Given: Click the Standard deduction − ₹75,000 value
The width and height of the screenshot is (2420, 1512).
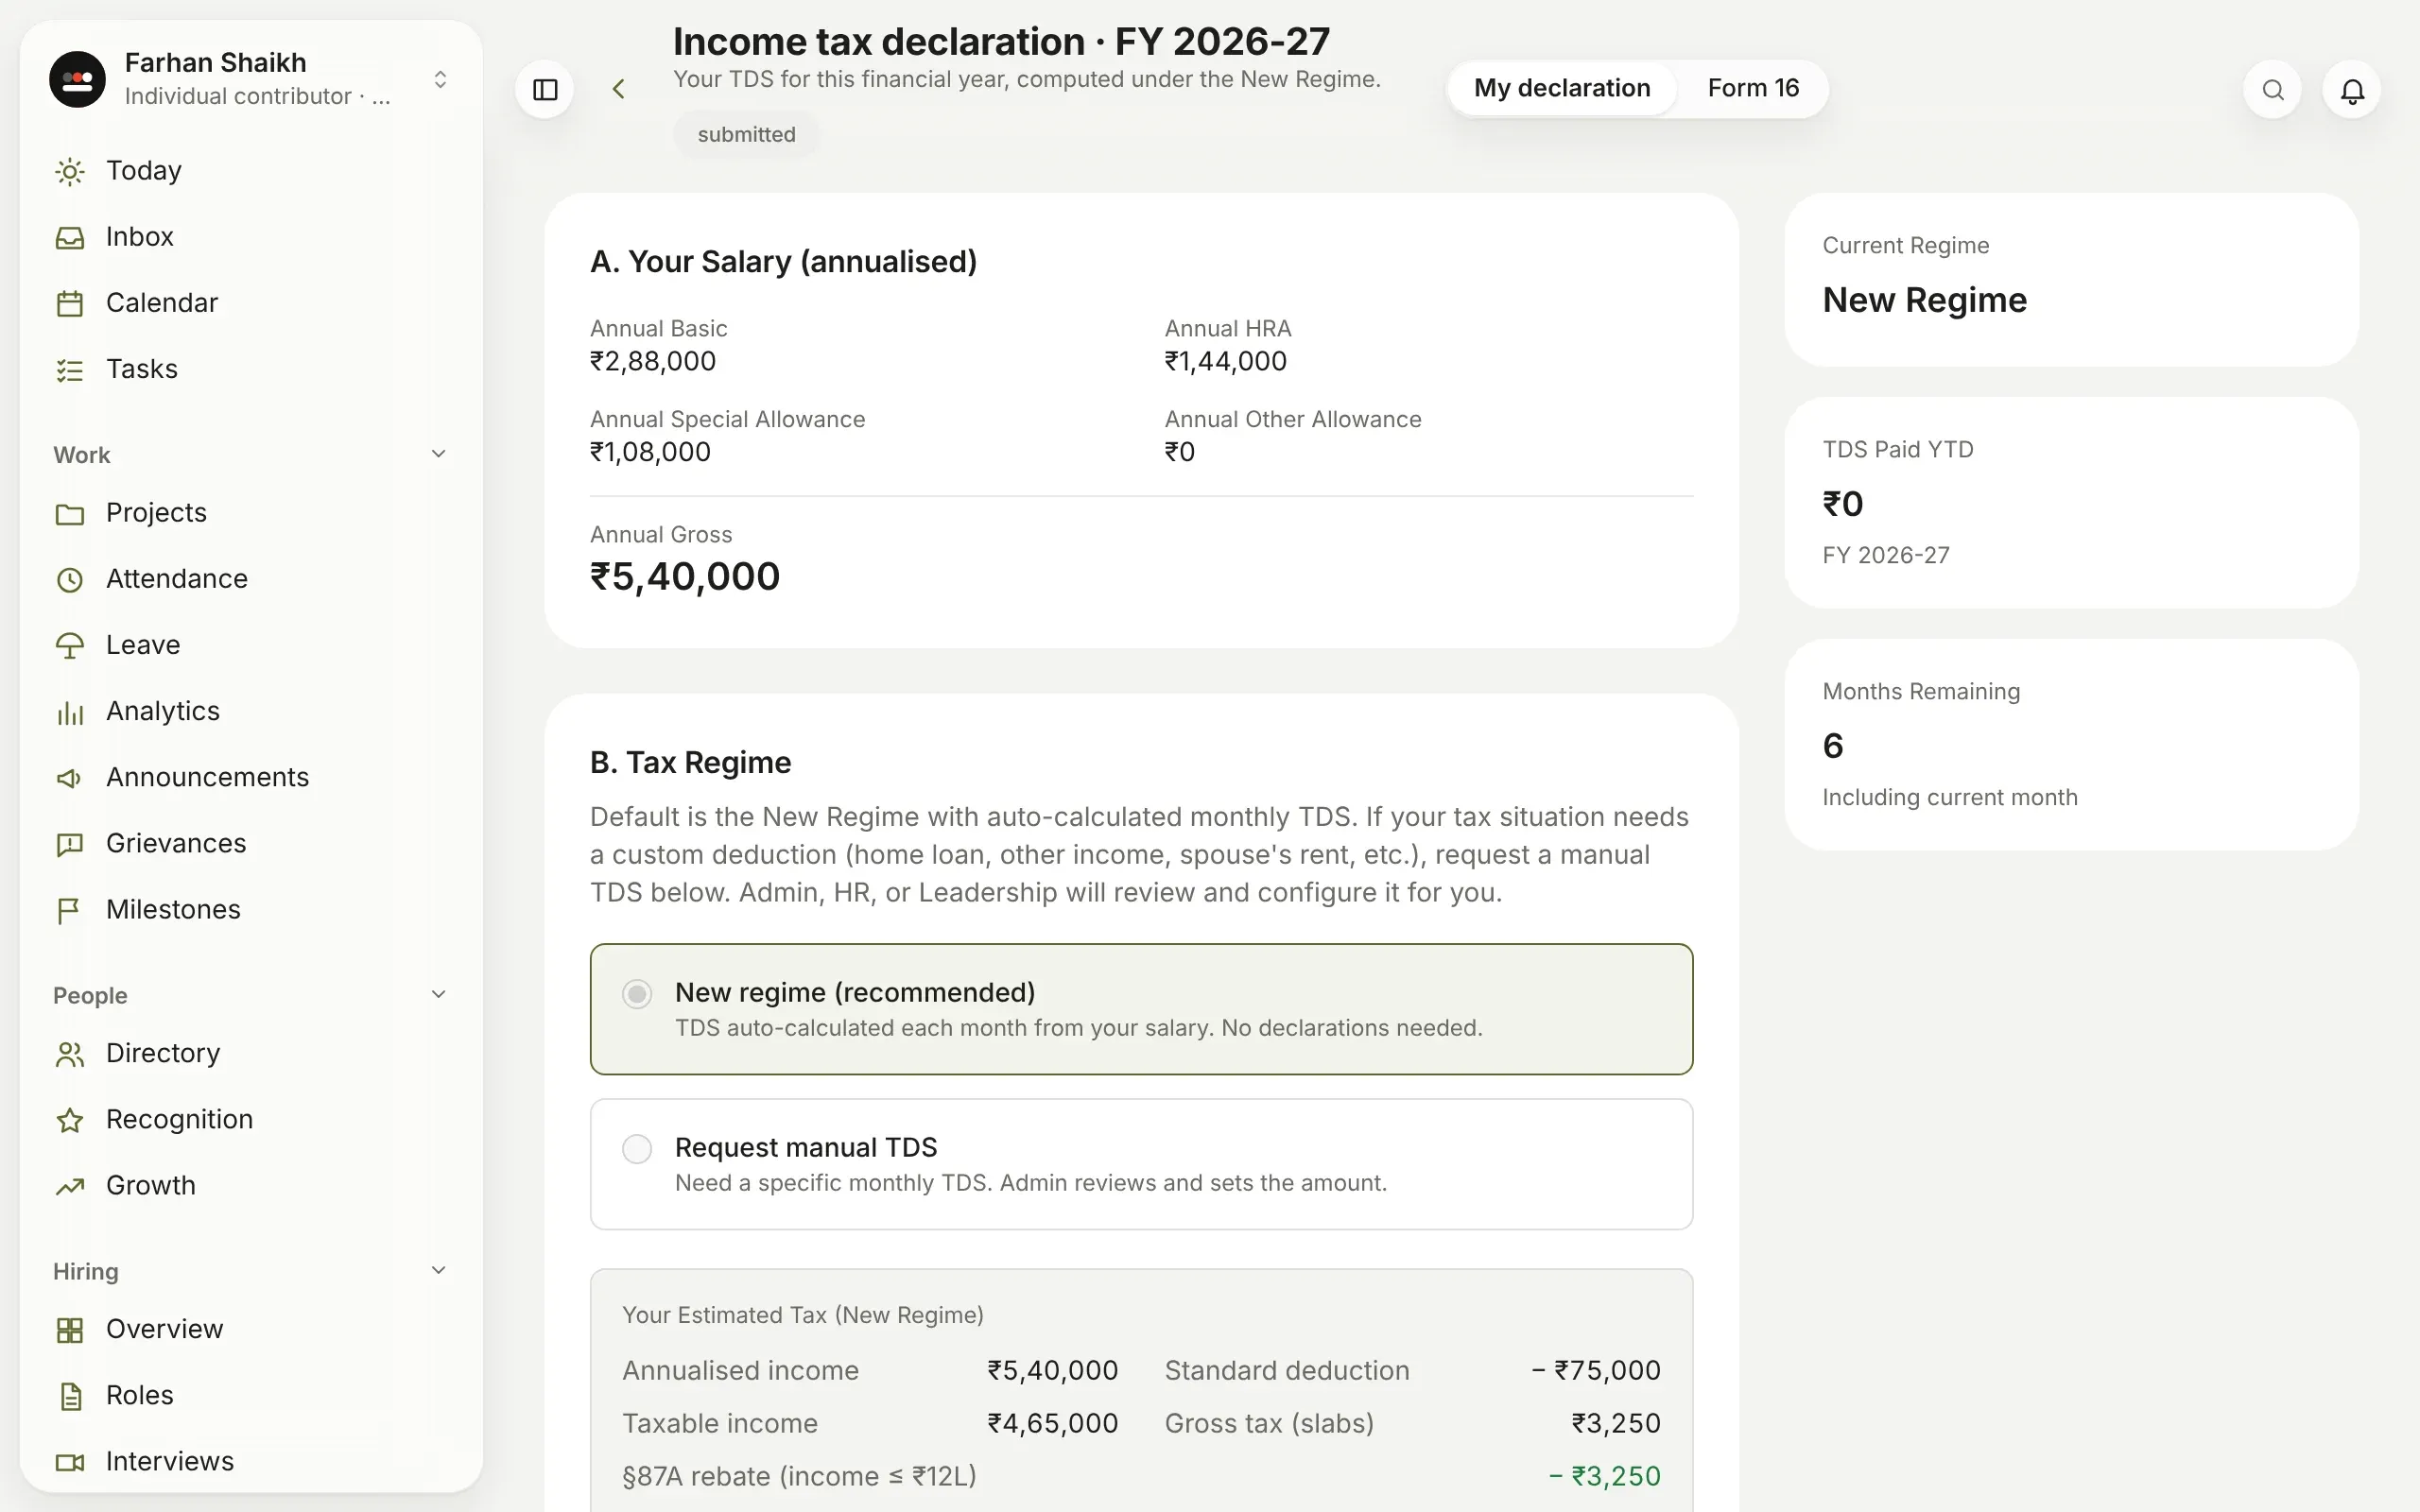Looking at the screenshot, I should coord(1596,1370).
